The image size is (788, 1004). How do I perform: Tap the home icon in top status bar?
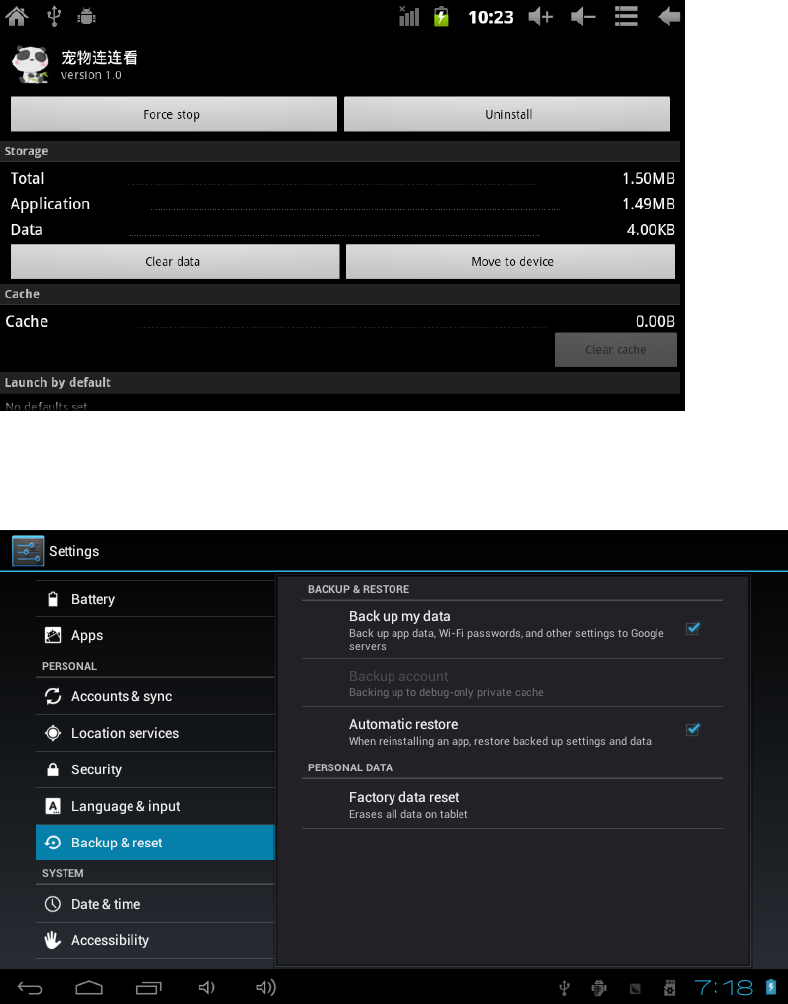point(17,15)
